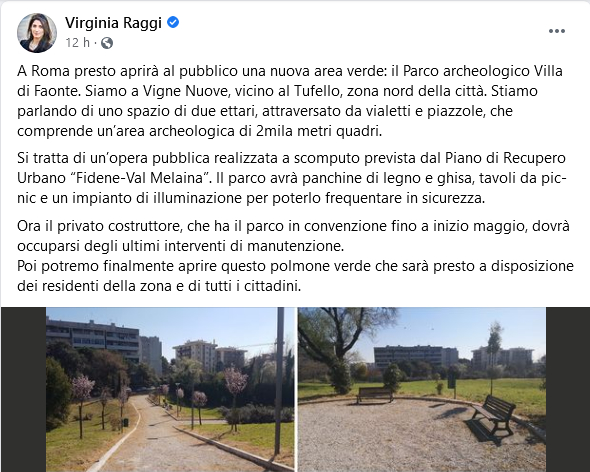Screen dimensions: 590x472
Task: Click the 12 h post timestamp
Action: [x=78, y=43]
